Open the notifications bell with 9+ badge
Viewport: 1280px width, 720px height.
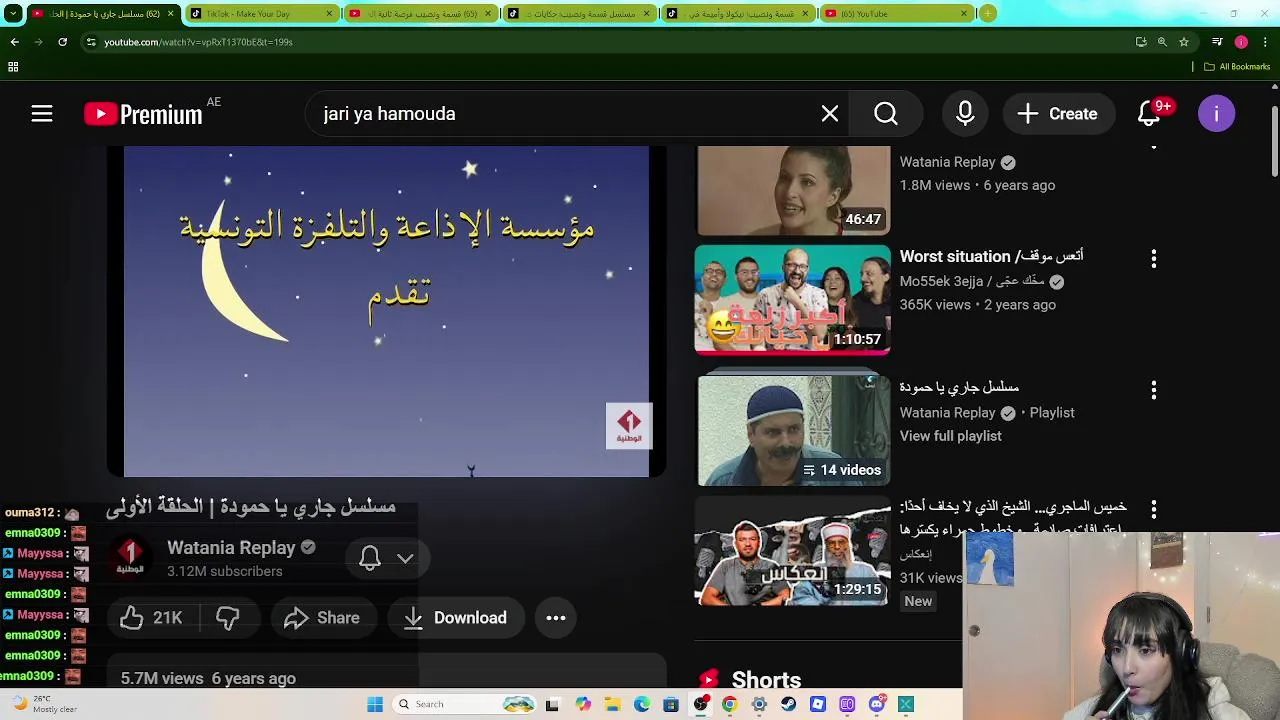coord(1149,114)
